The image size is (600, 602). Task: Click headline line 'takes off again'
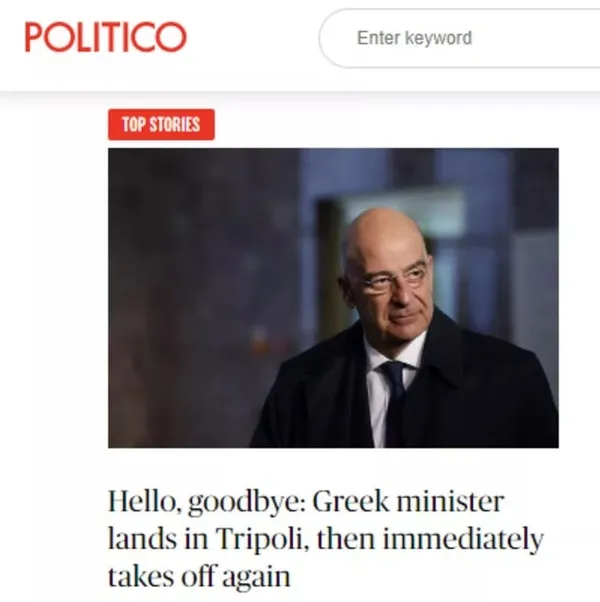(199, 577)
